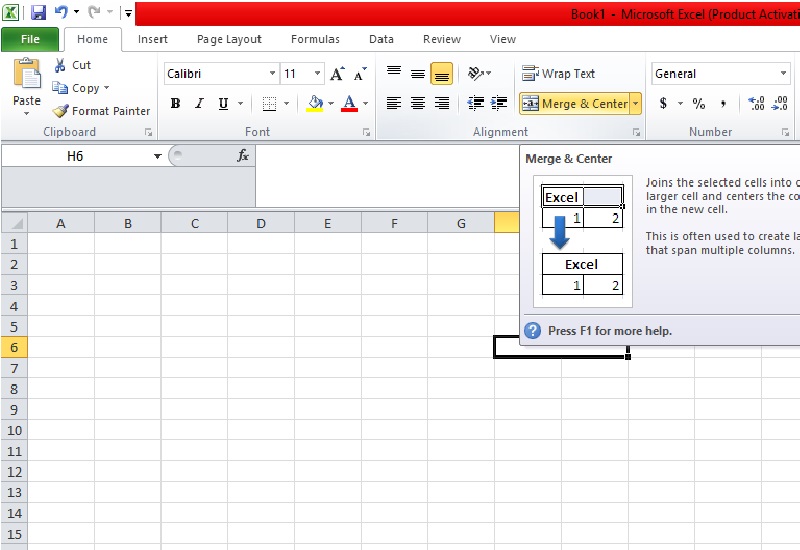This screenshot has width=800, height=550.
Task: Expand Merge & Center dropdown arrow
Action: (x=636, y=104)
